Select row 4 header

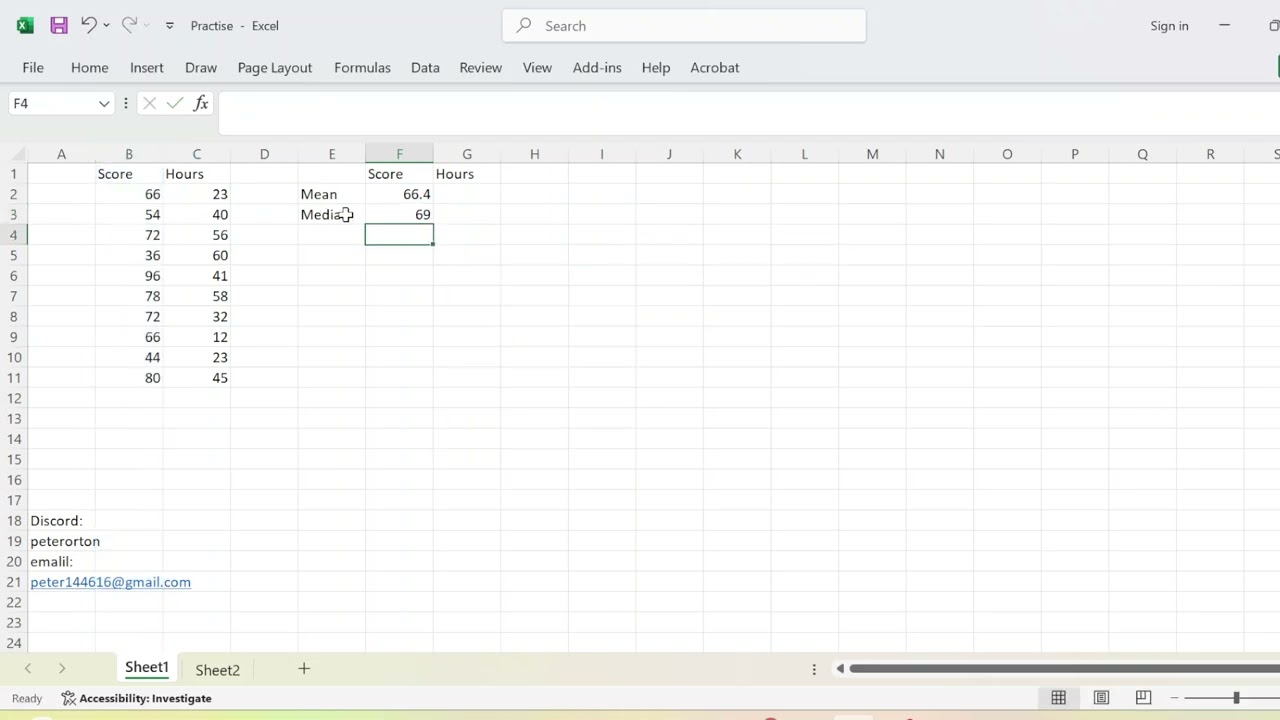[x=13, y=235]
